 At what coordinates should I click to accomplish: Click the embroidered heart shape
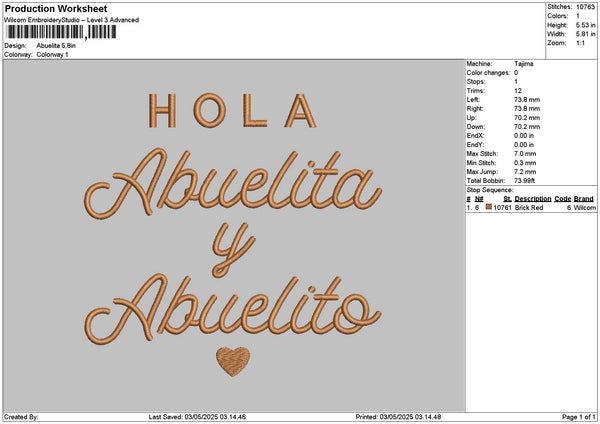coord(233,361)
